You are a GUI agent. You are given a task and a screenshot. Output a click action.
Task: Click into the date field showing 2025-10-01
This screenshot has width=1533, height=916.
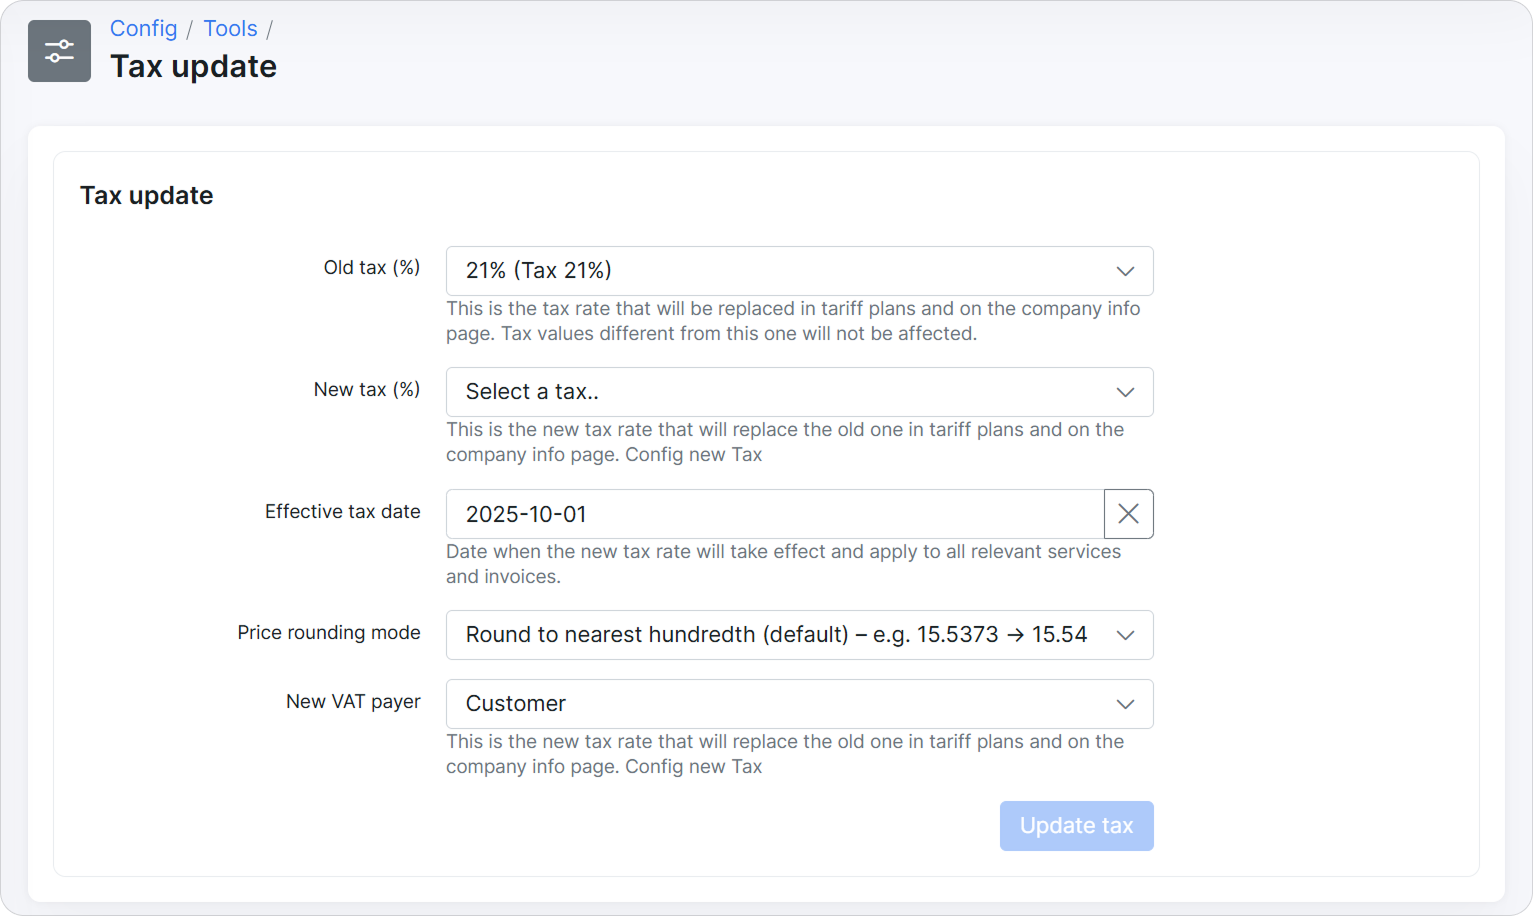click(x=774, y=514)
